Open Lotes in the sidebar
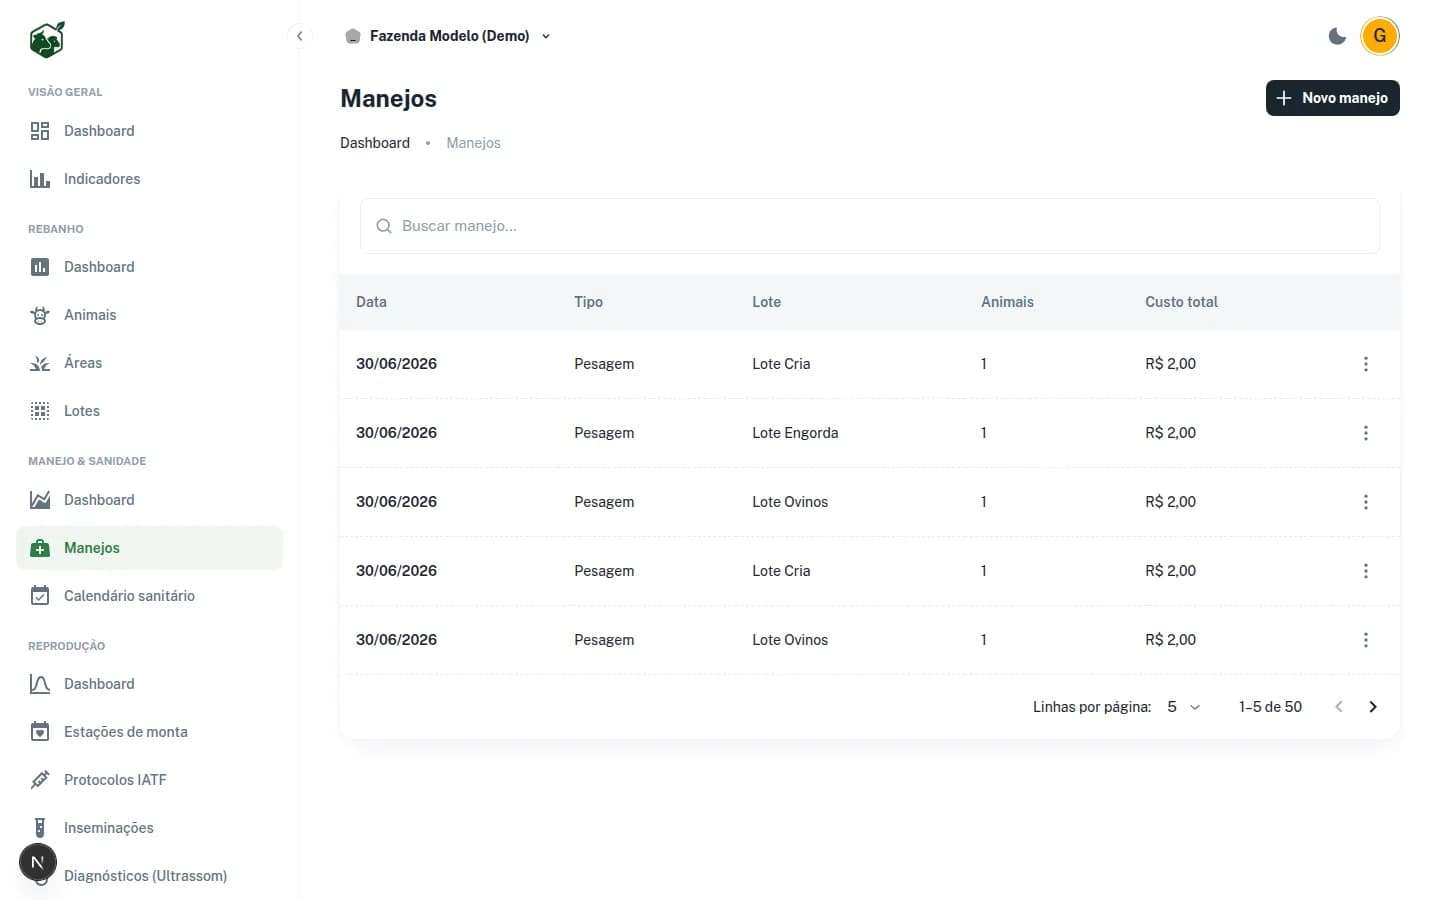The image size is (1440, 900). tap(150, 411)
